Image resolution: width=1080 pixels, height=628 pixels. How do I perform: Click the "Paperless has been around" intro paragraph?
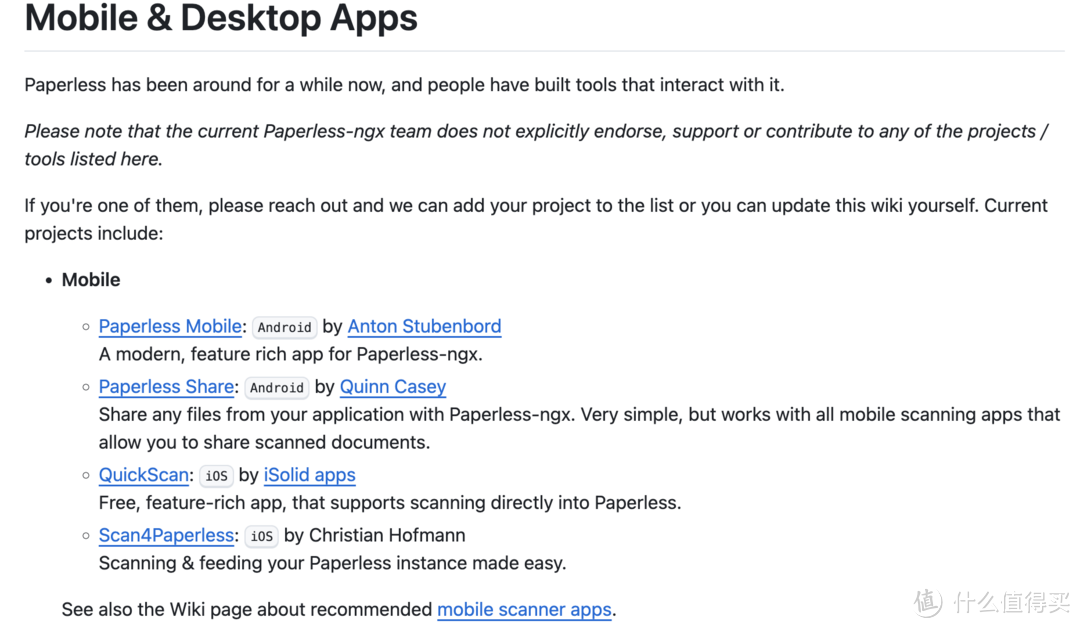404,85
